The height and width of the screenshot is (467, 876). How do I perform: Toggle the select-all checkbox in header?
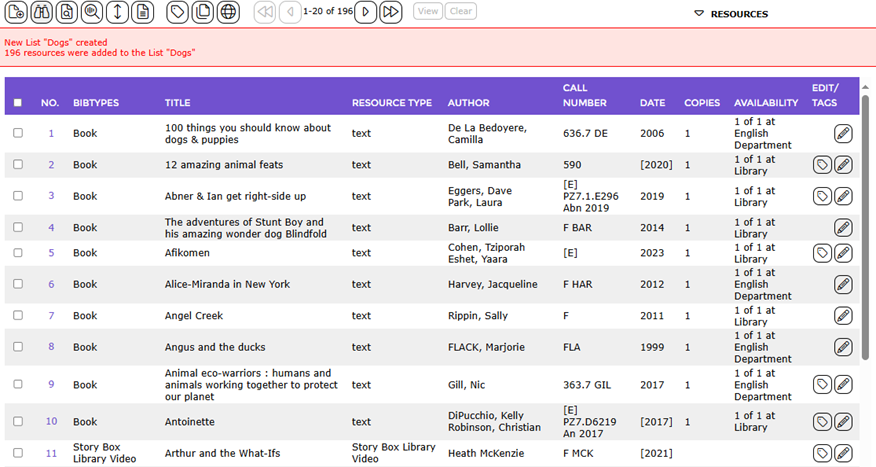[x=18, y=102]
